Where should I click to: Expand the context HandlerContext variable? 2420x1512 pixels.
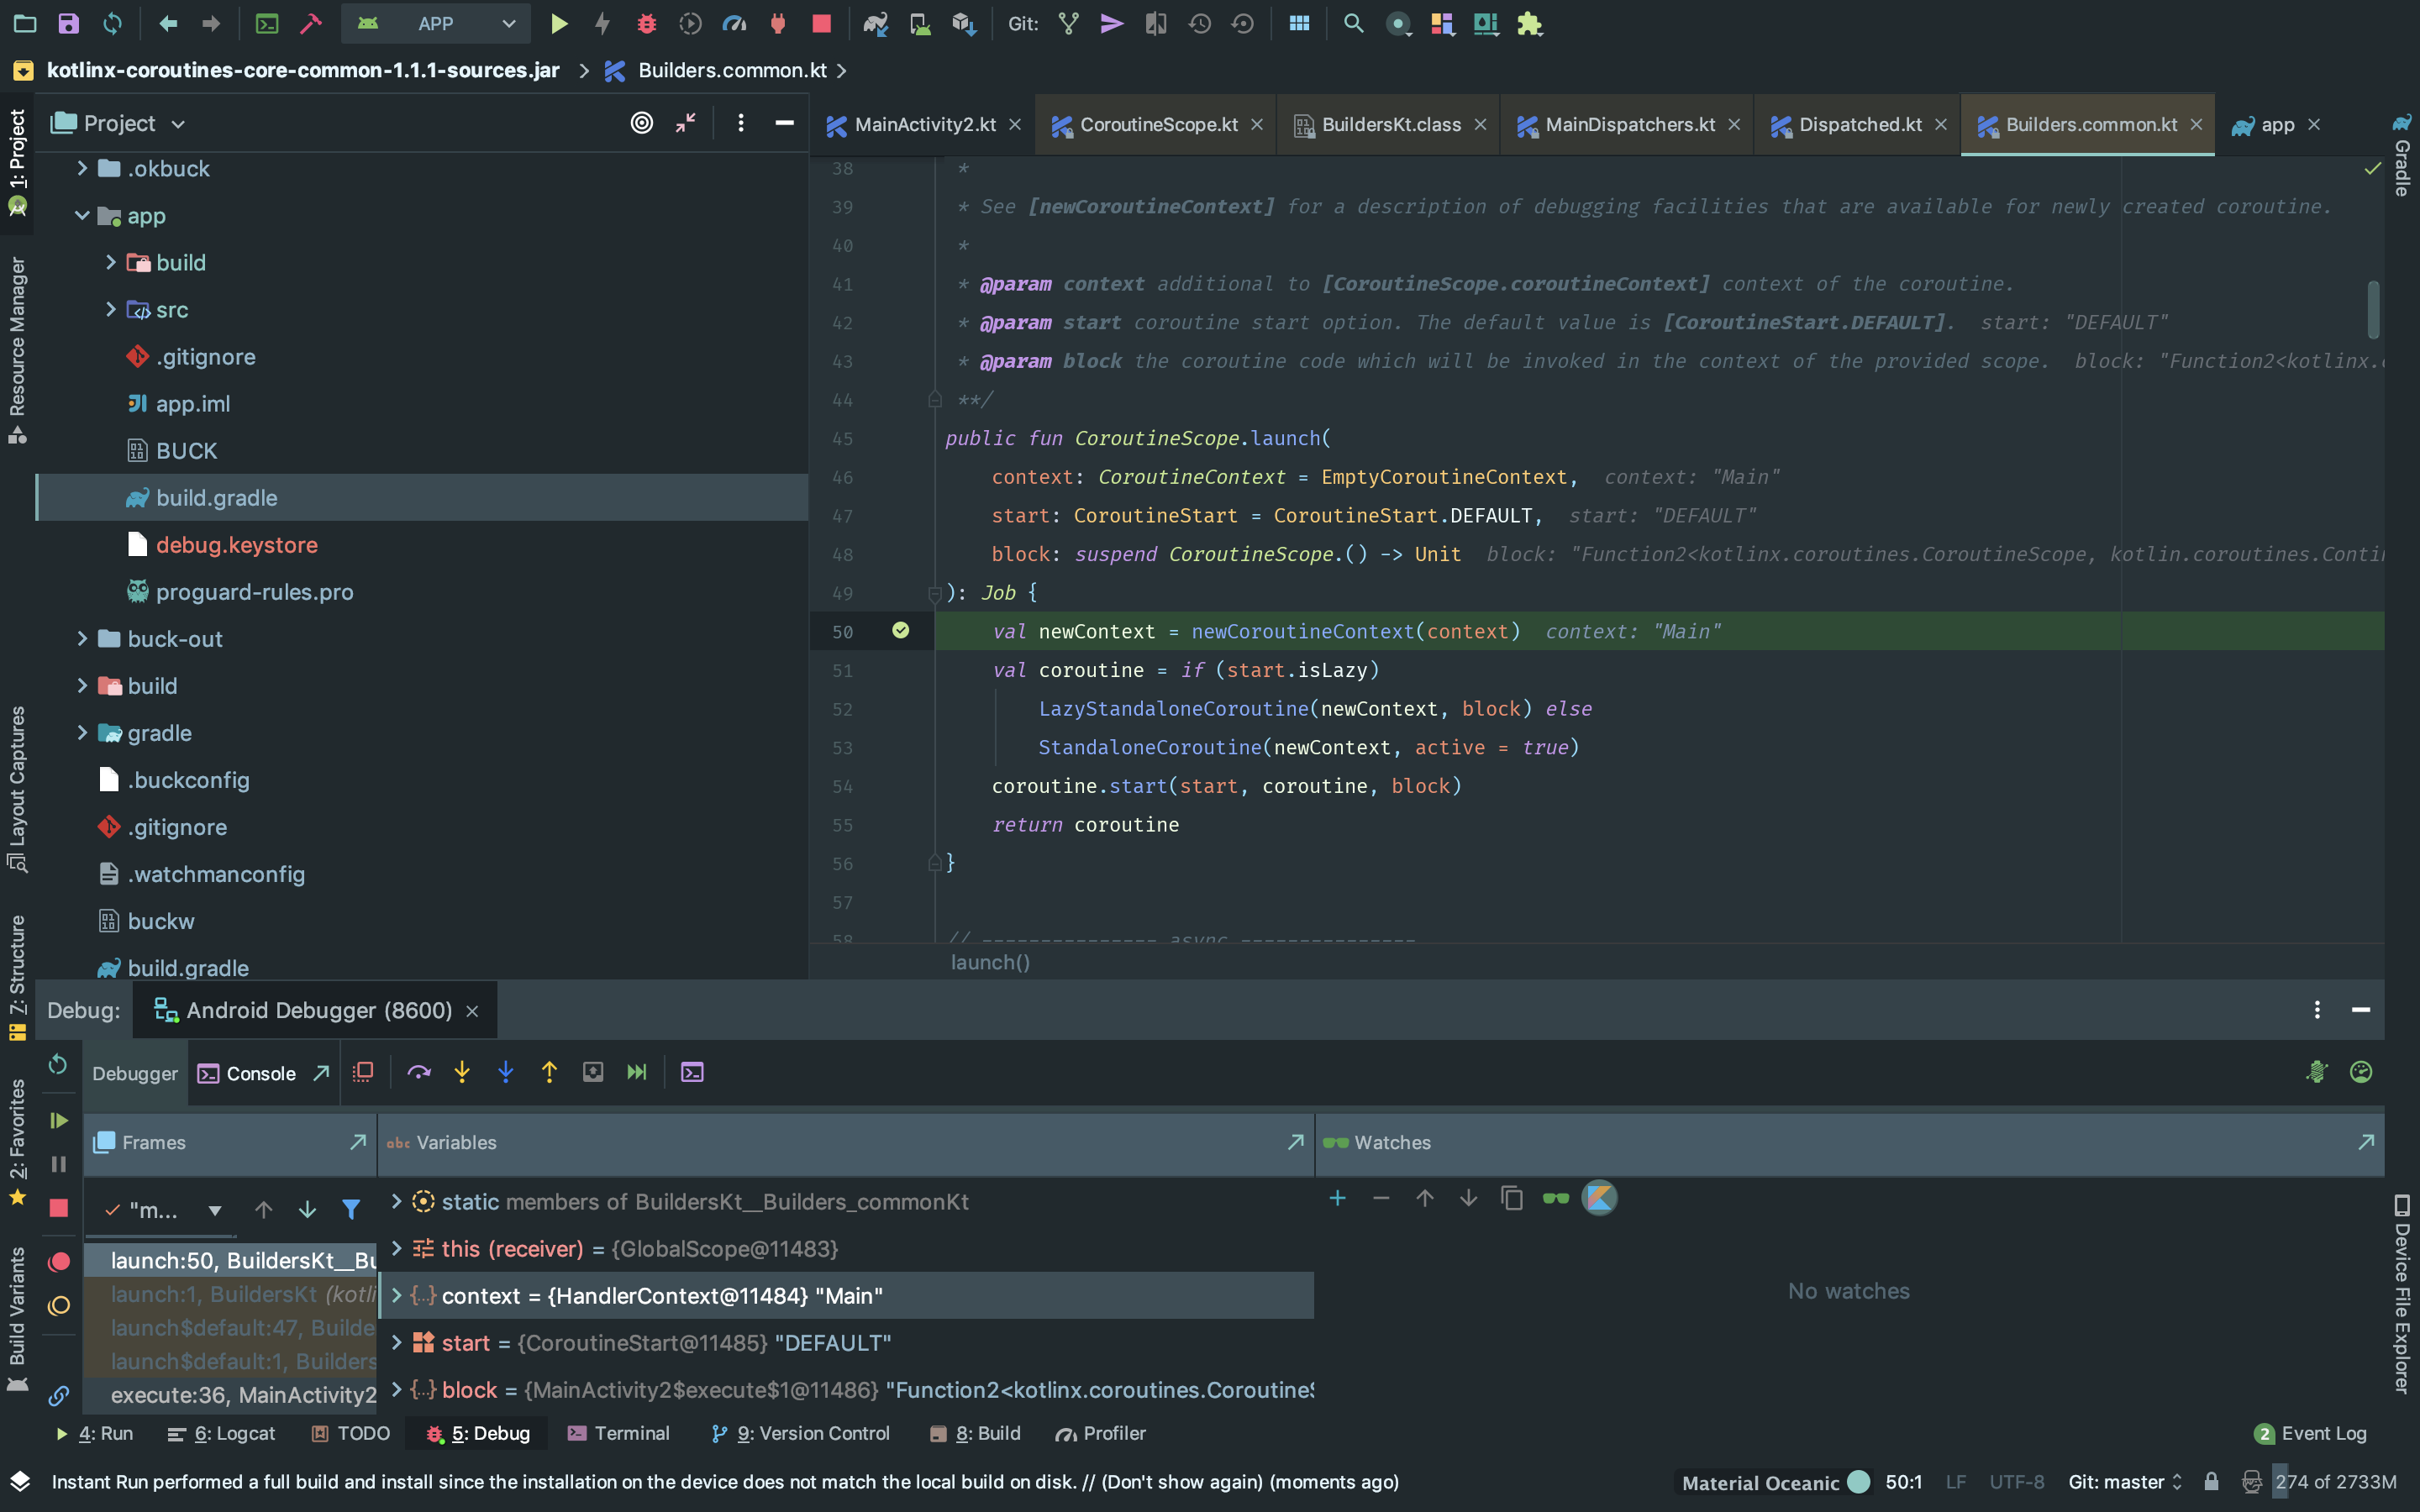click(396, 1296)
